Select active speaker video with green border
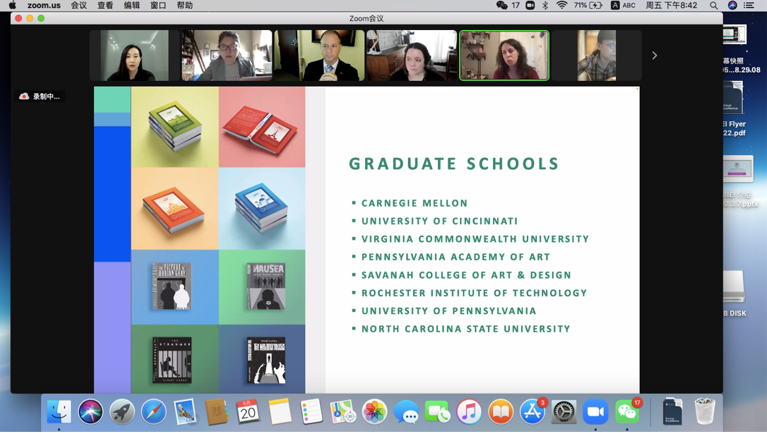This screenshot has height=433, width=767. click(x=504, y=55)
